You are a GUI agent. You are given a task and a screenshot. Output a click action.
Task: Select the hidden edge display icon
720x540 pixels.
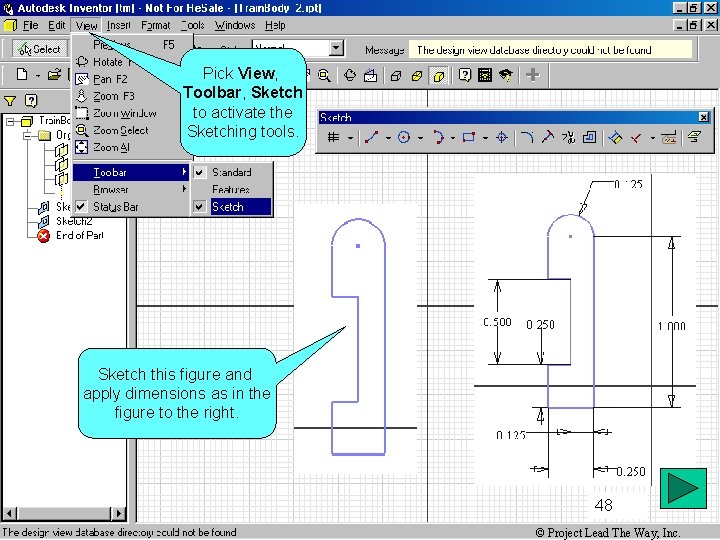[417, 76]
